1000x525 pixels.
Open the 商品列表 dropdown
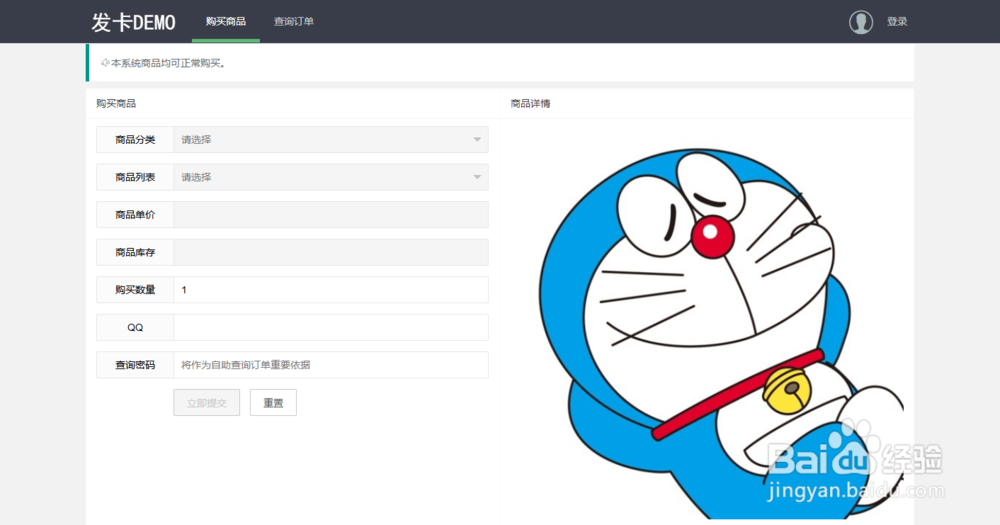tap(331, 177)
